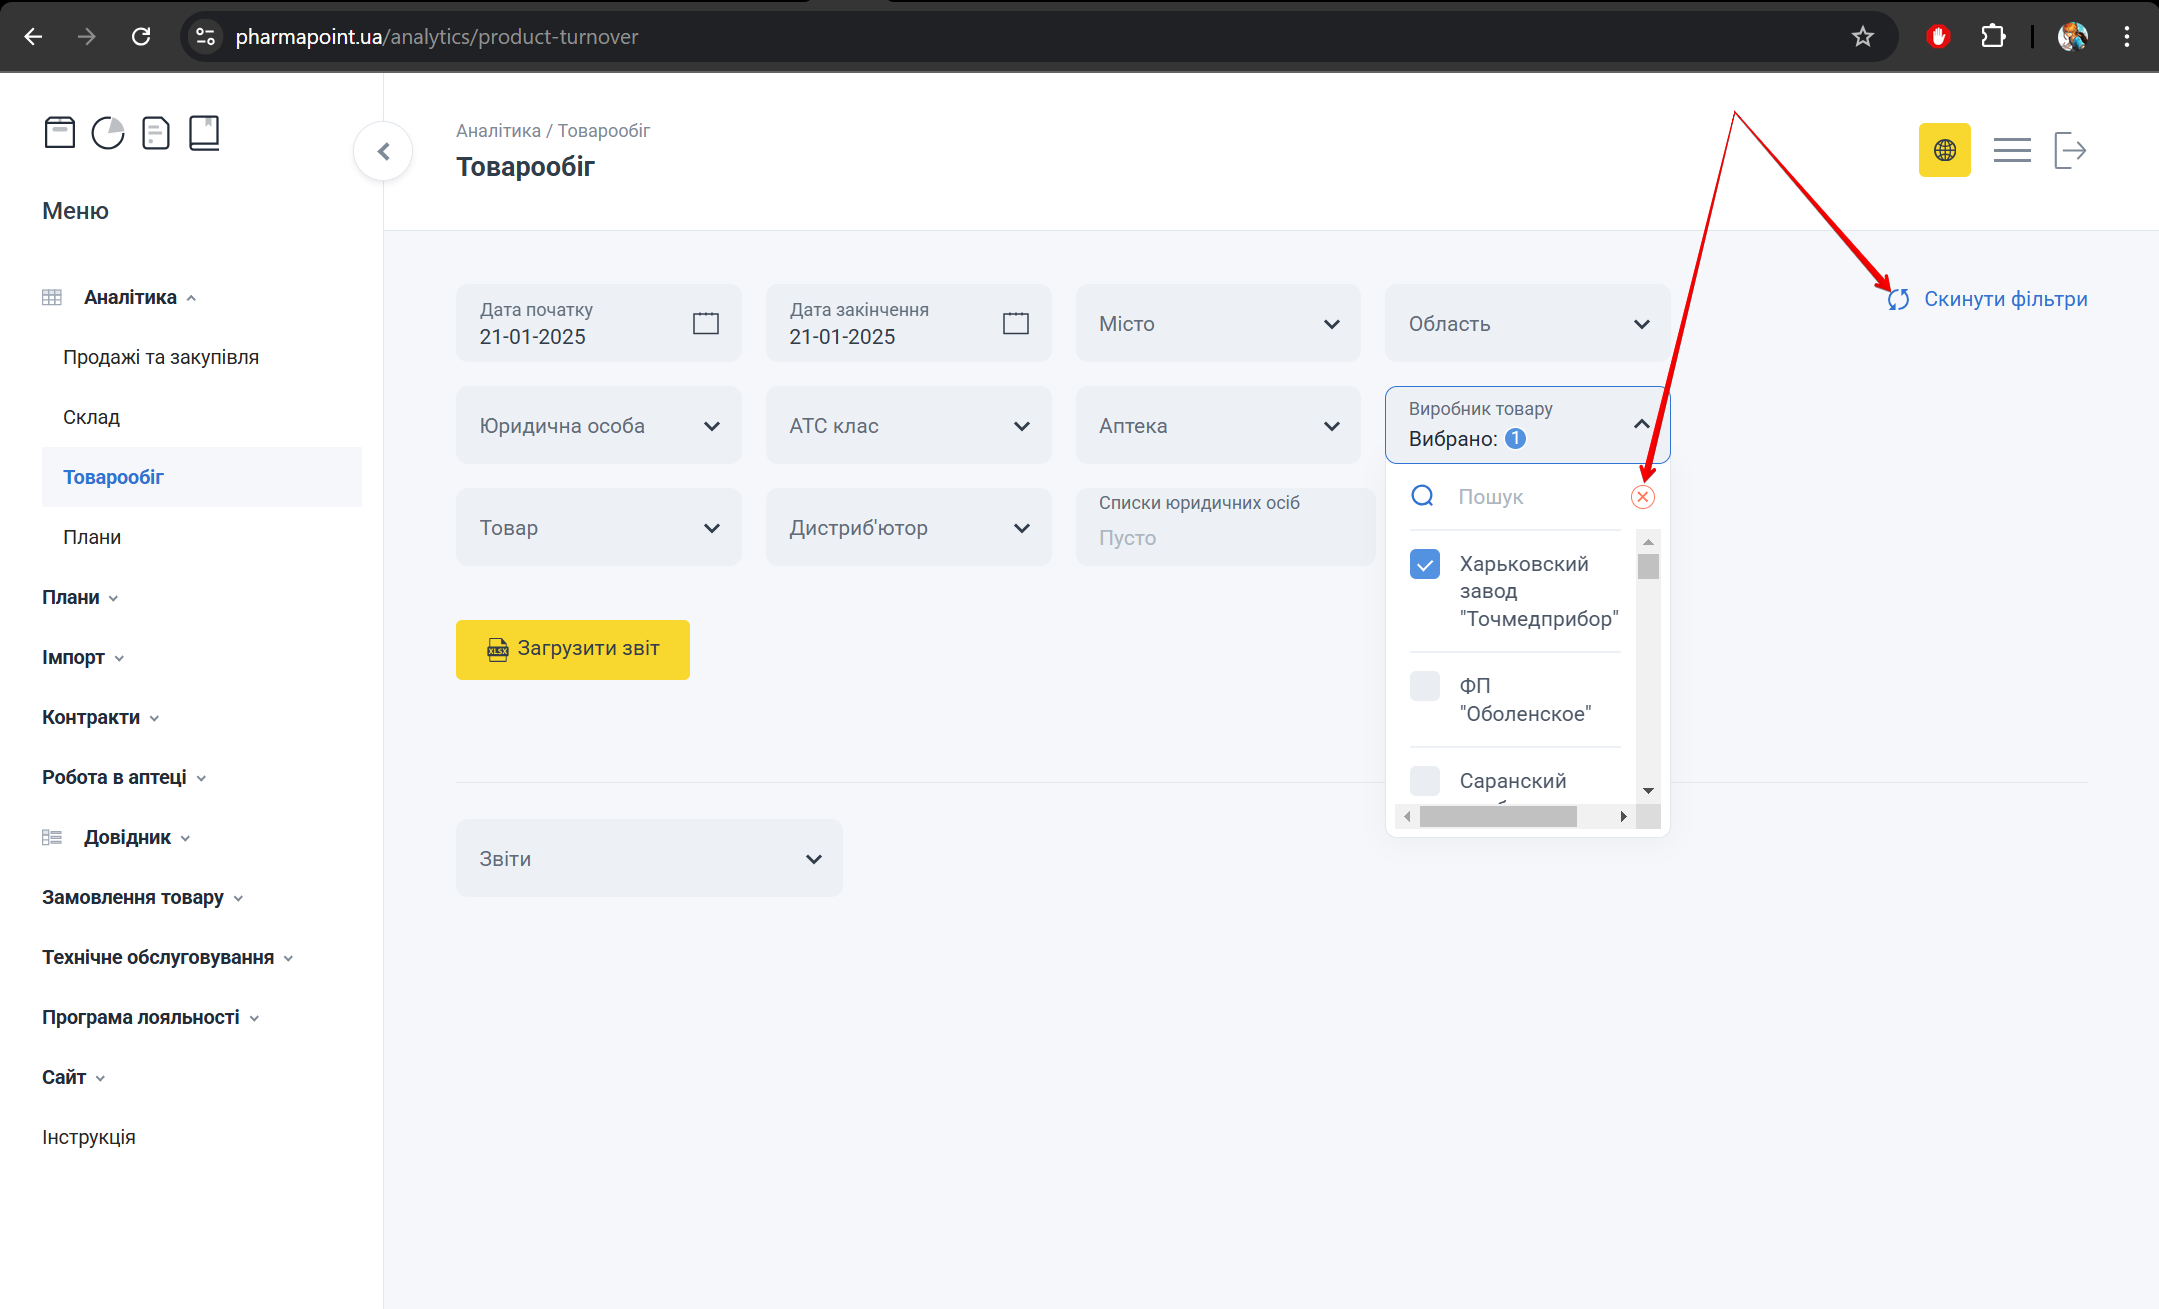The width and height of the screenshot is (2159, 1309).
Task: Click the pie chart icon in sidebar
Action: 108,132
